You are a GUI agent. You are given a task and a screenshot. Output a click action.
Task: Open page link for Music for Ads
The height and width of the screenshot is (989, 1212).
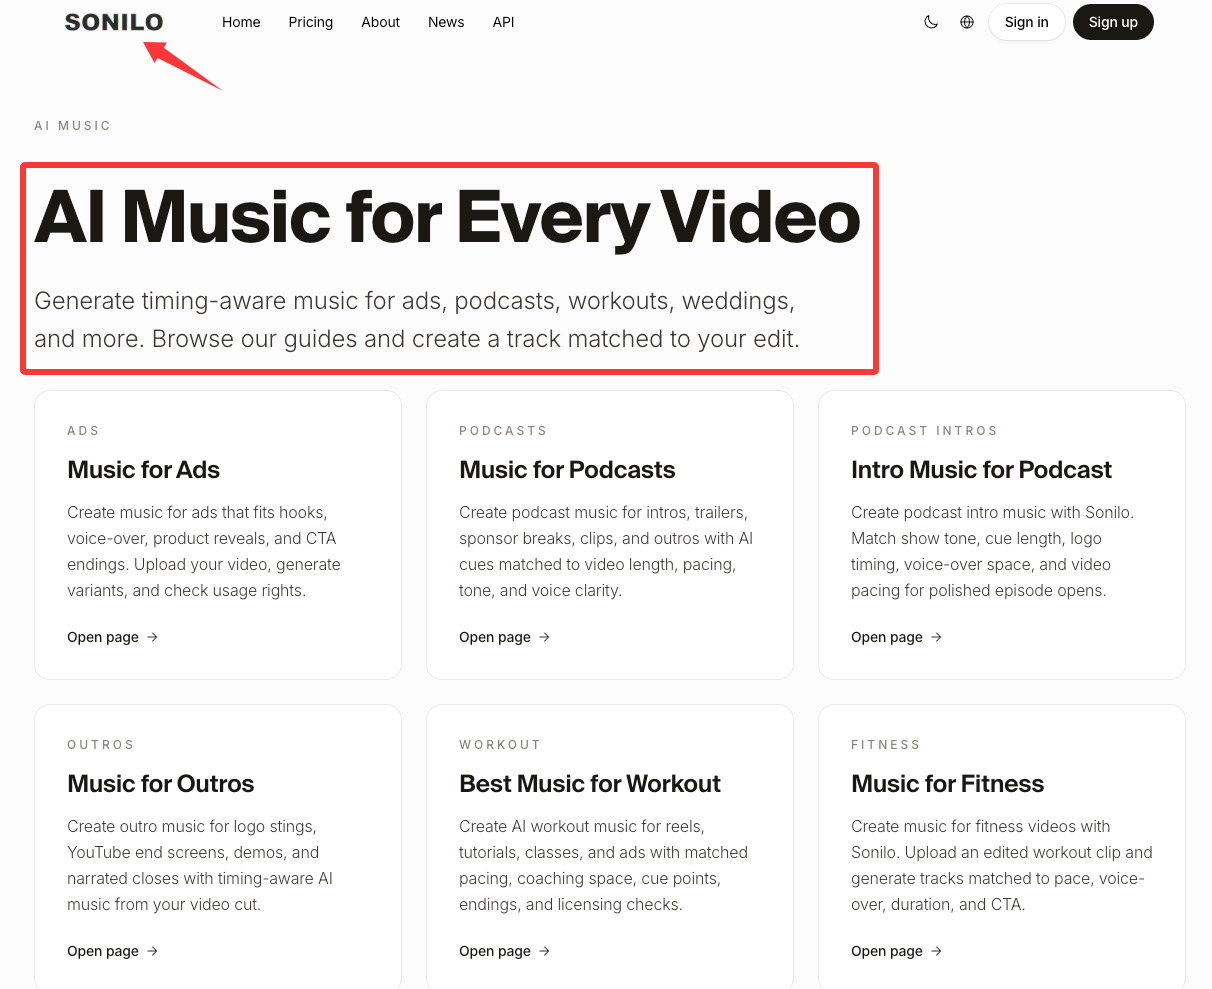pyautogui.click(x=113, y=637)
